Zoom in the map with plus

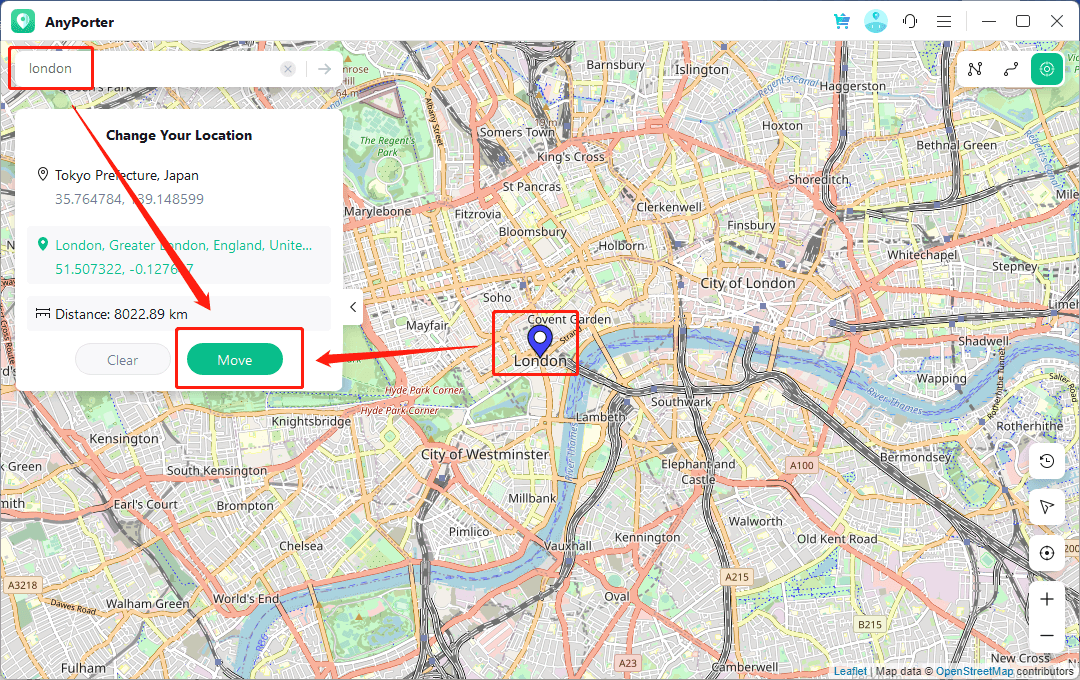tap(1047, 599)
